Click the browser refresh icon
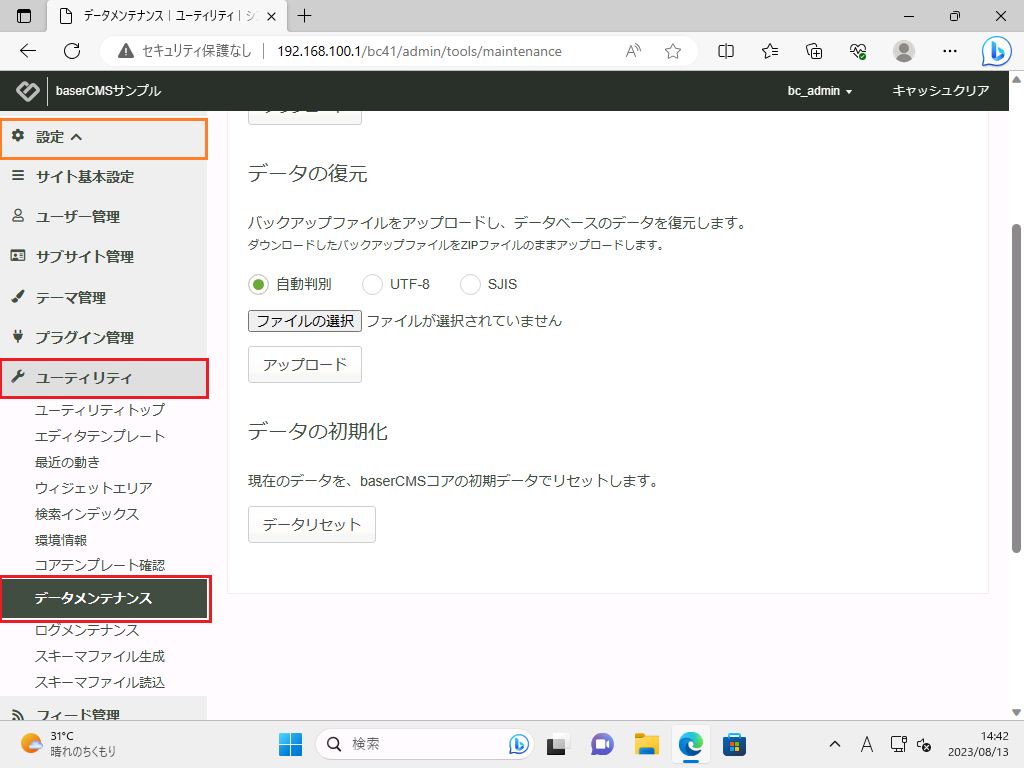Image resolution: width=1024 pixels, height=768 pixels. click(71, 51)
